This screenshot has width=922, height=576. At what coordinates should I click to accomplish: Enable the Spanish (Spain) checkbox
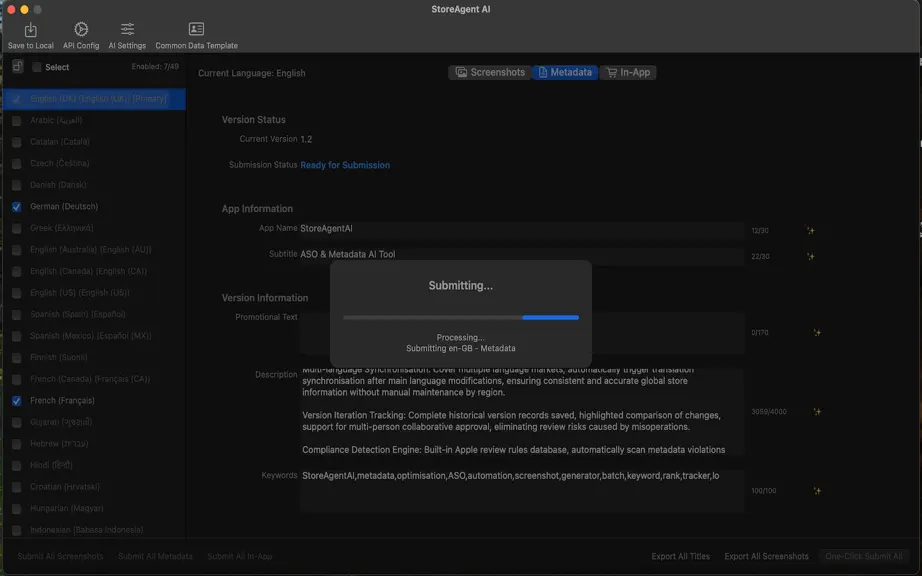pyautogui.click(x=16, y=314)
